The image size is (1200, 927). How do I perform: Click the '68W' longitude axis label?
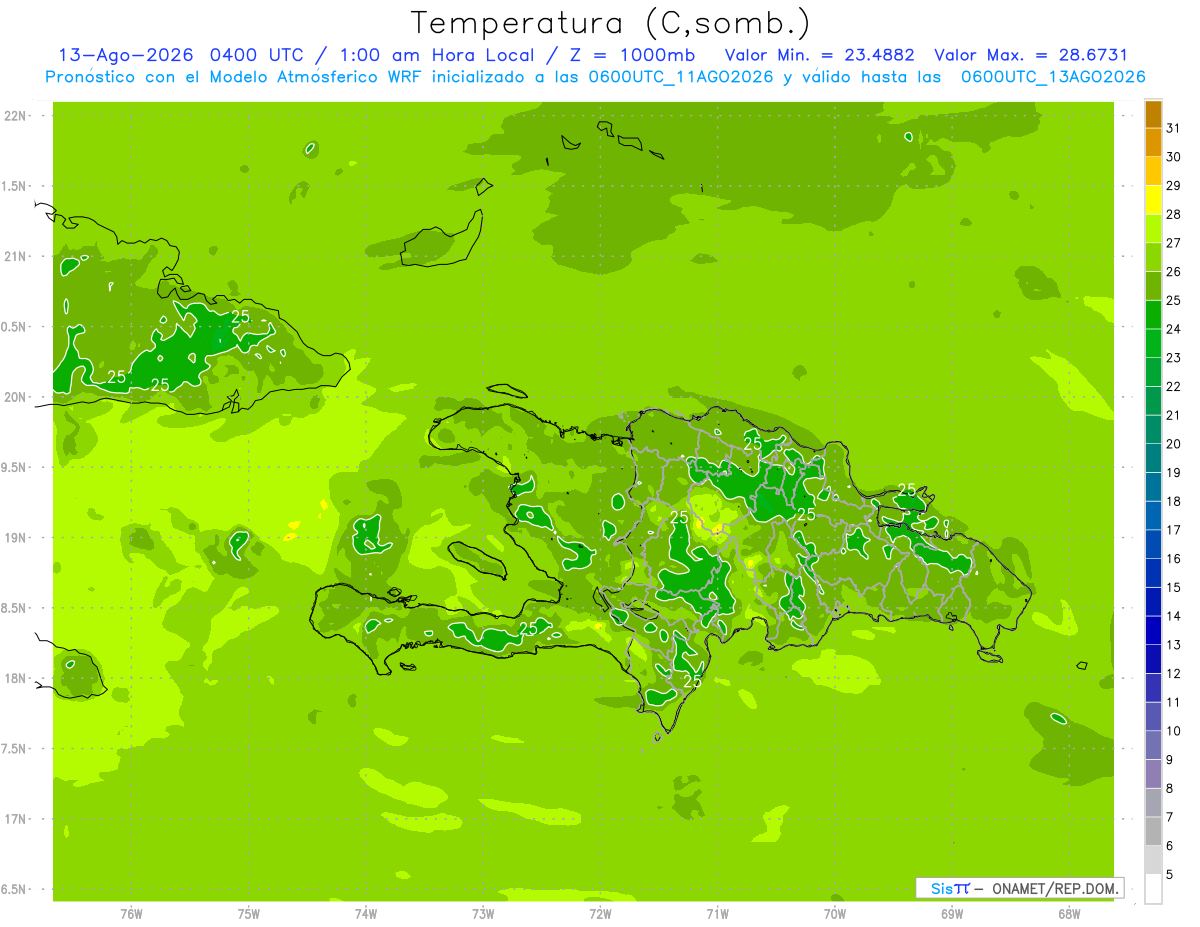(1068, 914)
